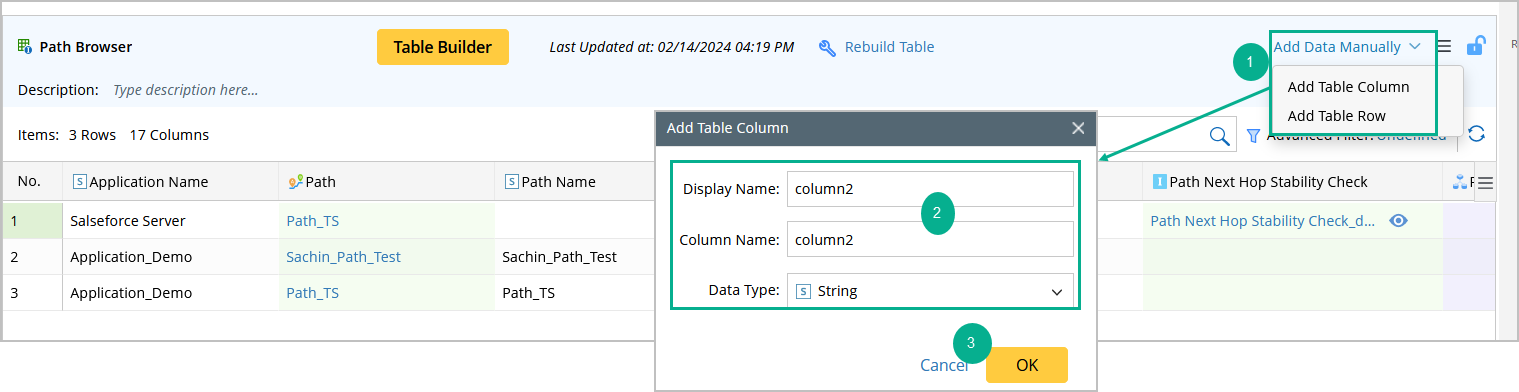
Task: Focus the Column Name input field
Action: (931, 239)
